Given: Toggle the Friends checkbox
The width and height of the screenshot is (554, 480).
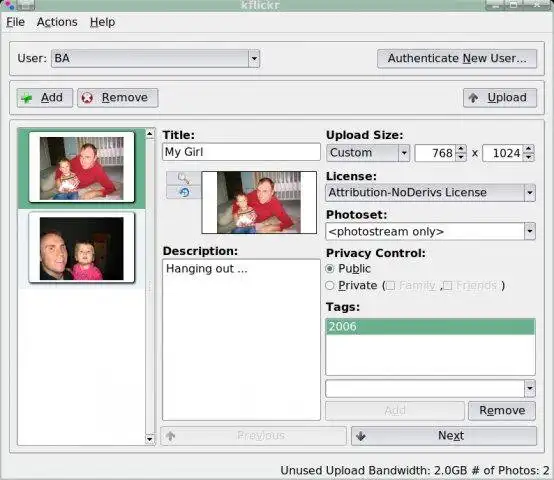Looking at the screenshot, I should click(447, 285).
